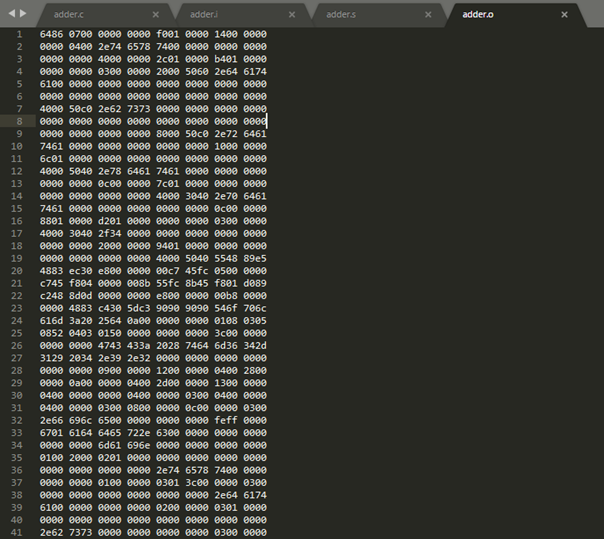
Task: Click hex word 7c01 on line 13
Action: tap(168, 184)
